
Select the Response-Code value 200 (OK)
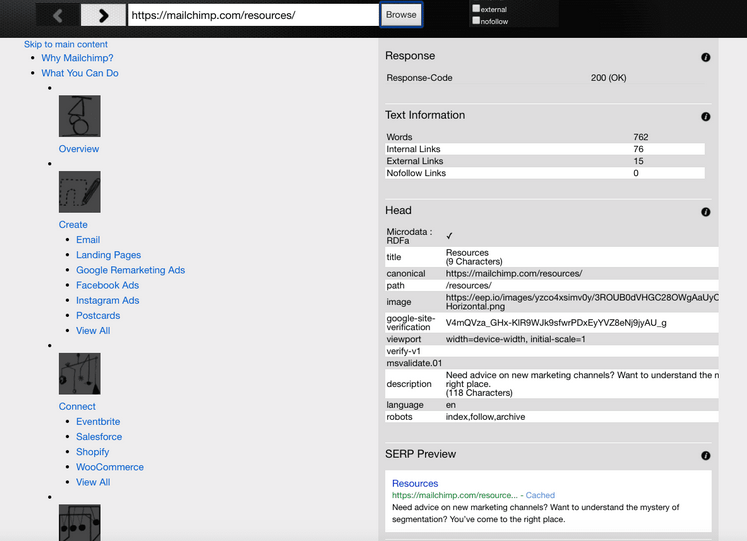pos(608,78)
